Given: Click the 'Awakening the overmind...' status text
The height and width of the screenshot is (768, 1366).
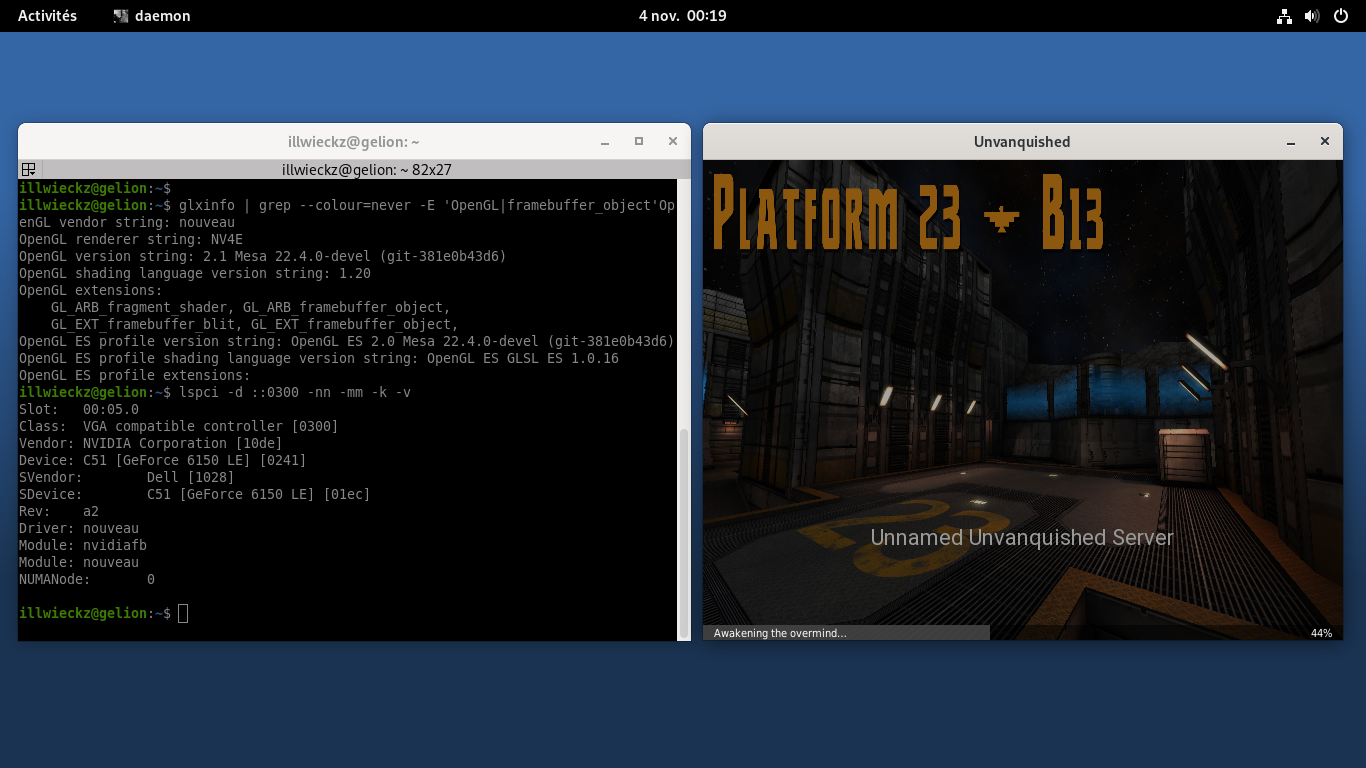Looking at the screenshot, I should (780, 633).
